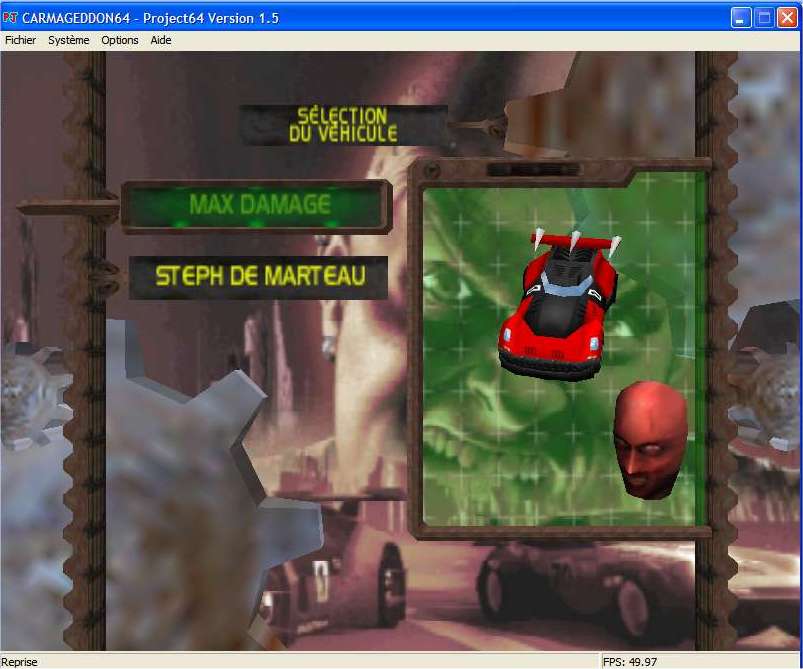803x669 pixels.
Task: Click the SÉLECTION DU VÉHICULE title sign
Action: [344, 126]
